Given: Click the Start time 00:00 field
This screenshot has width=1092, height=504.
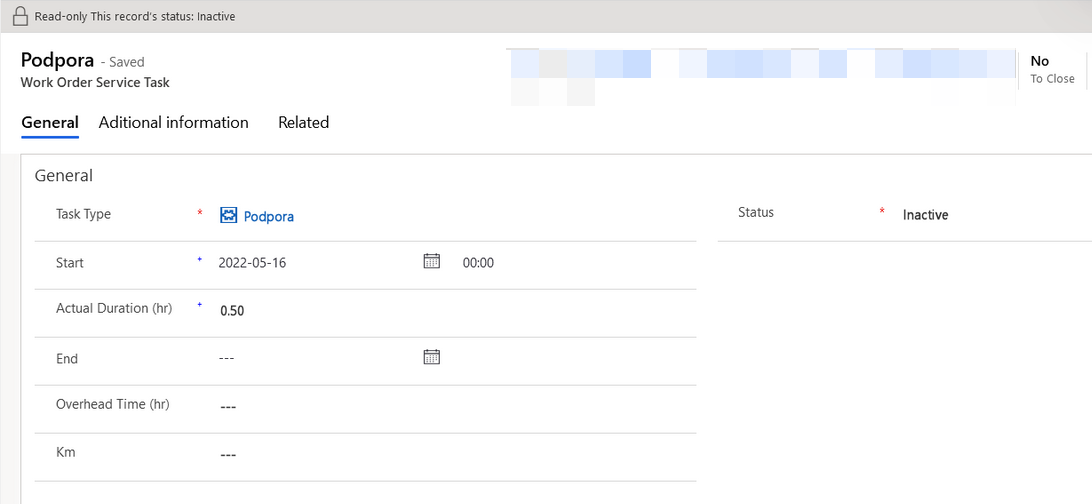Looking at the screenshot, I should coord(478,263).
